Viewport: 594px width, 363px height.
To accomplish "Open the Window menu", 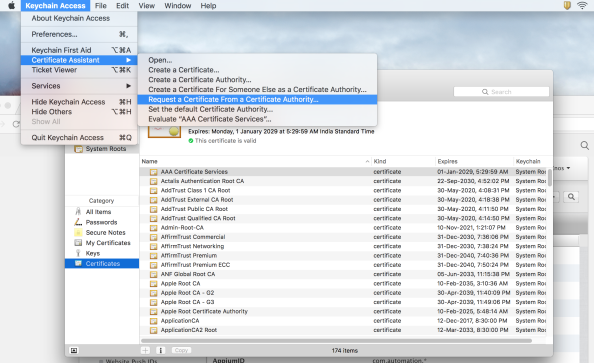I will pos(177,6).
